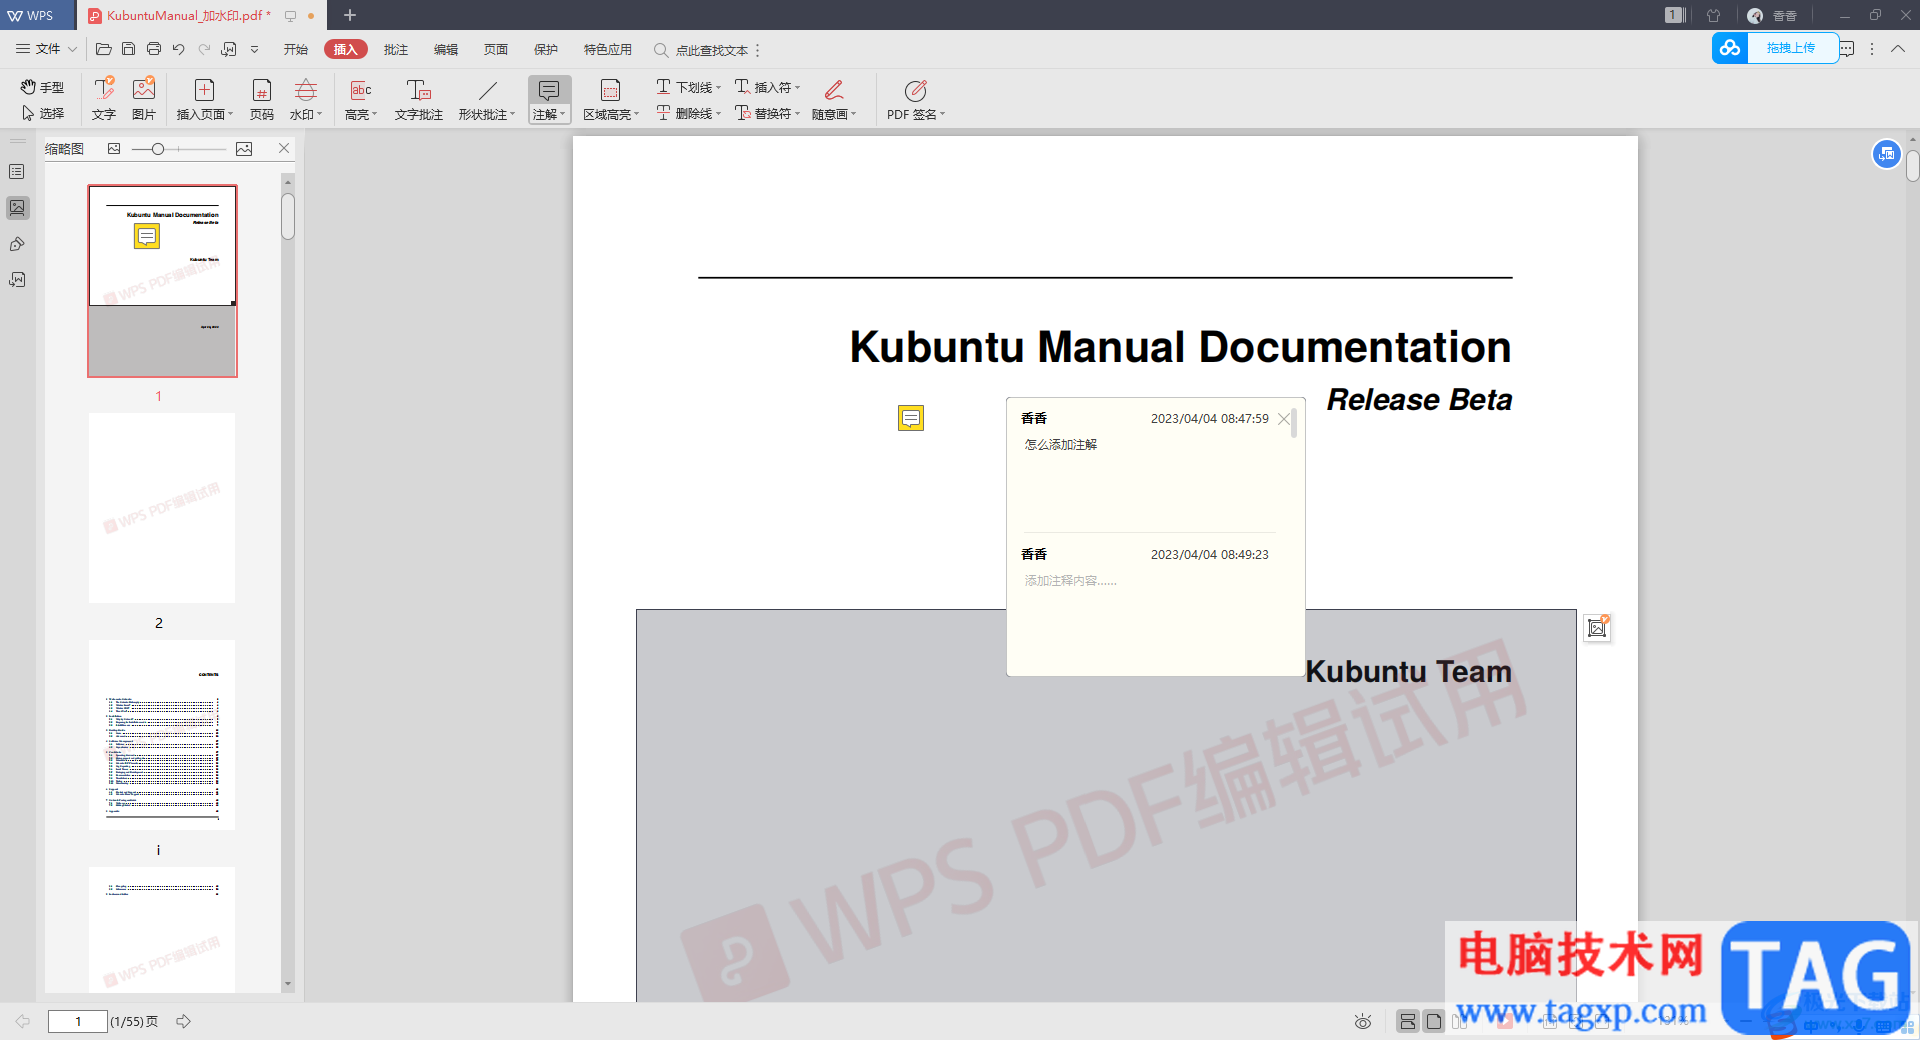The height and width of the screenshot is (1040, 1920).
Task: Collapse the ribbon with the up chevron
Action: click(1897, 49)
